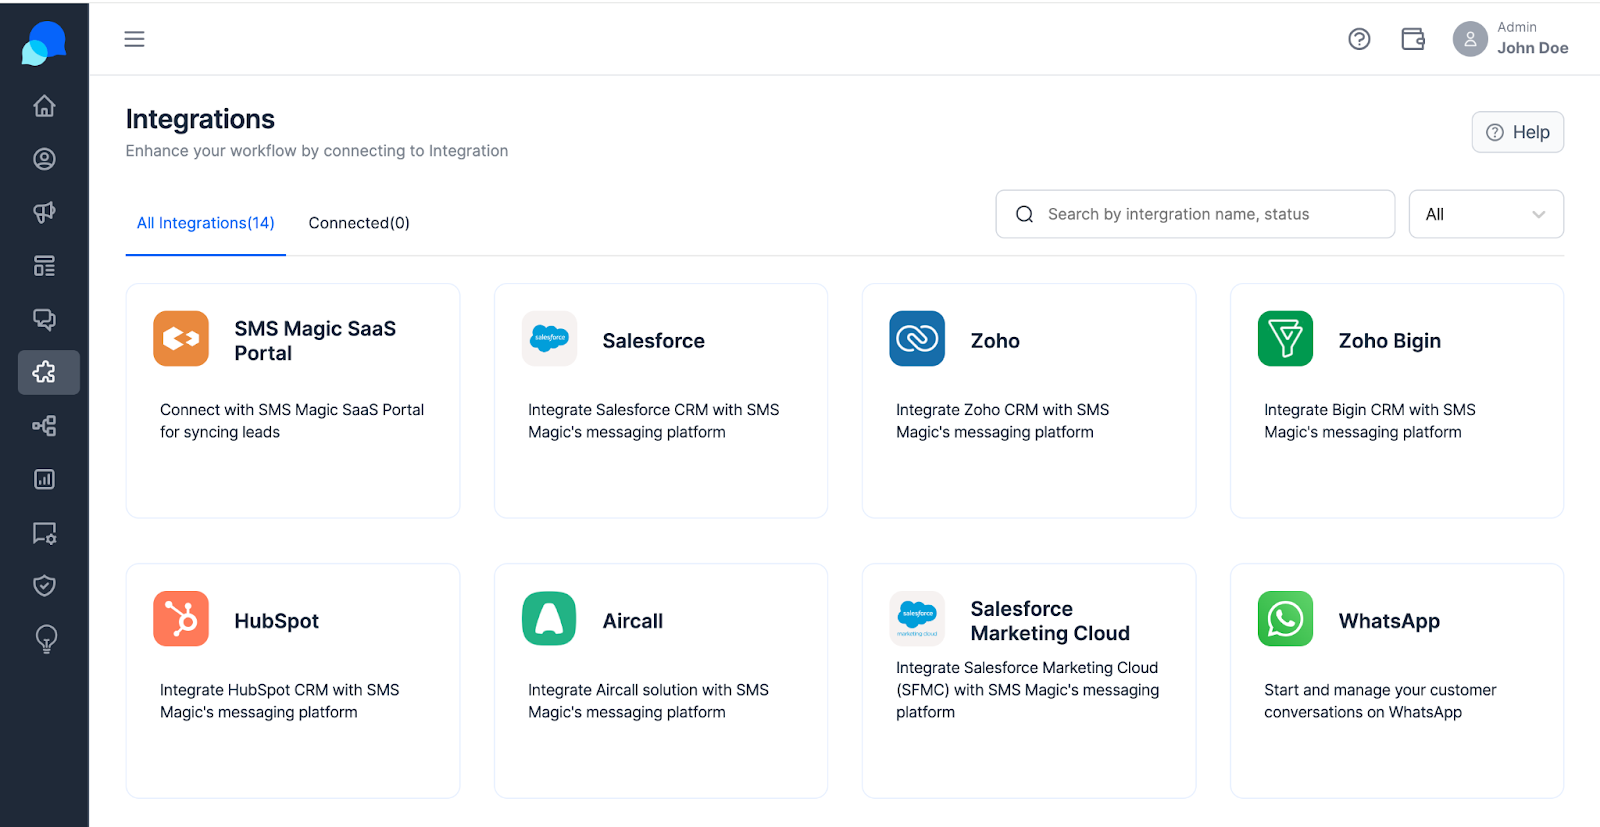
Task: Open the conversations chat icon in sidebar
Action: coord(44,319)
